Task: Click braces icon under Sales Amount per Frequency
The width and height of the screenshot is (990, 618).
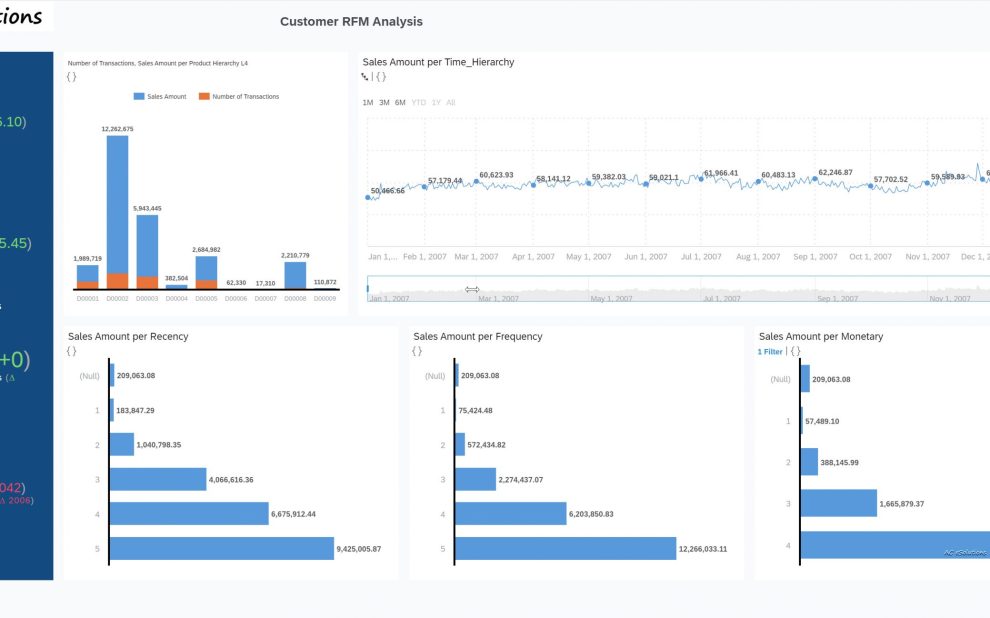Action: pos(417,351)
